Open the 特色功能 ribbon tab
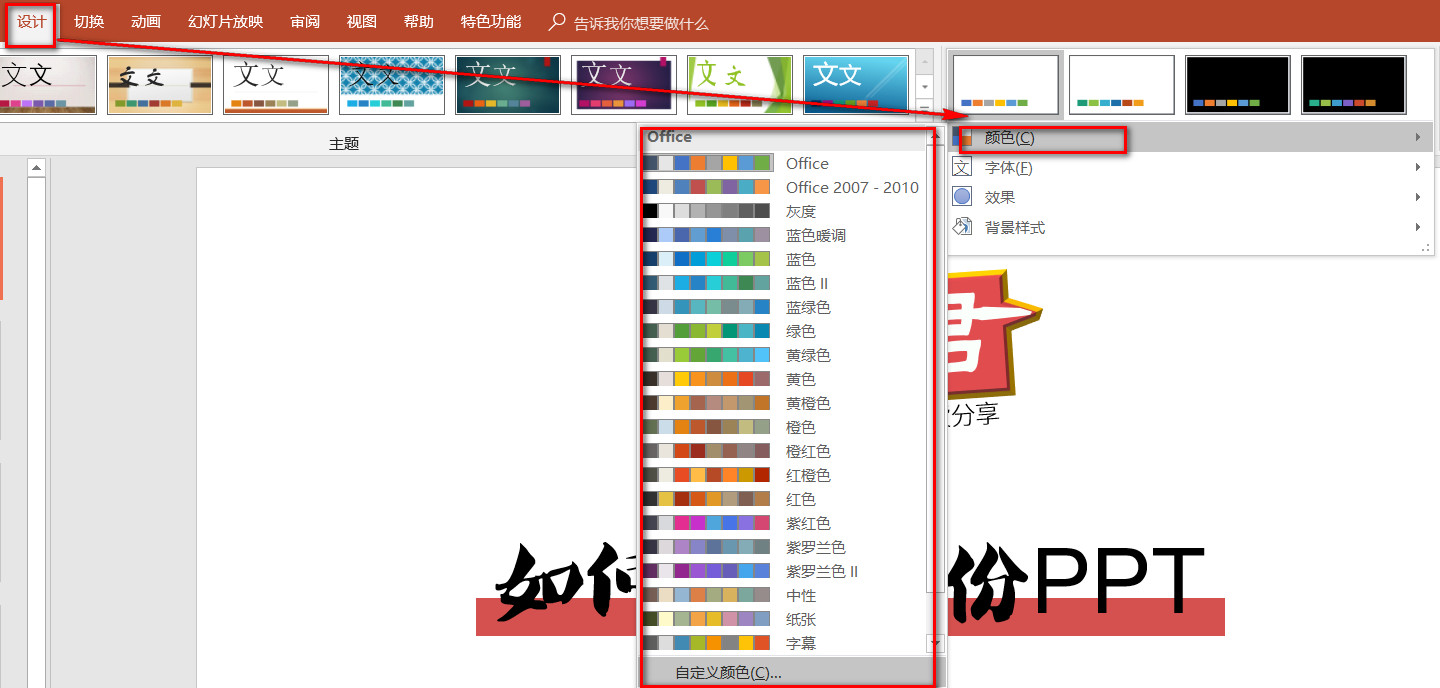This screenshot has height=688, width=1440. point(490,21)
